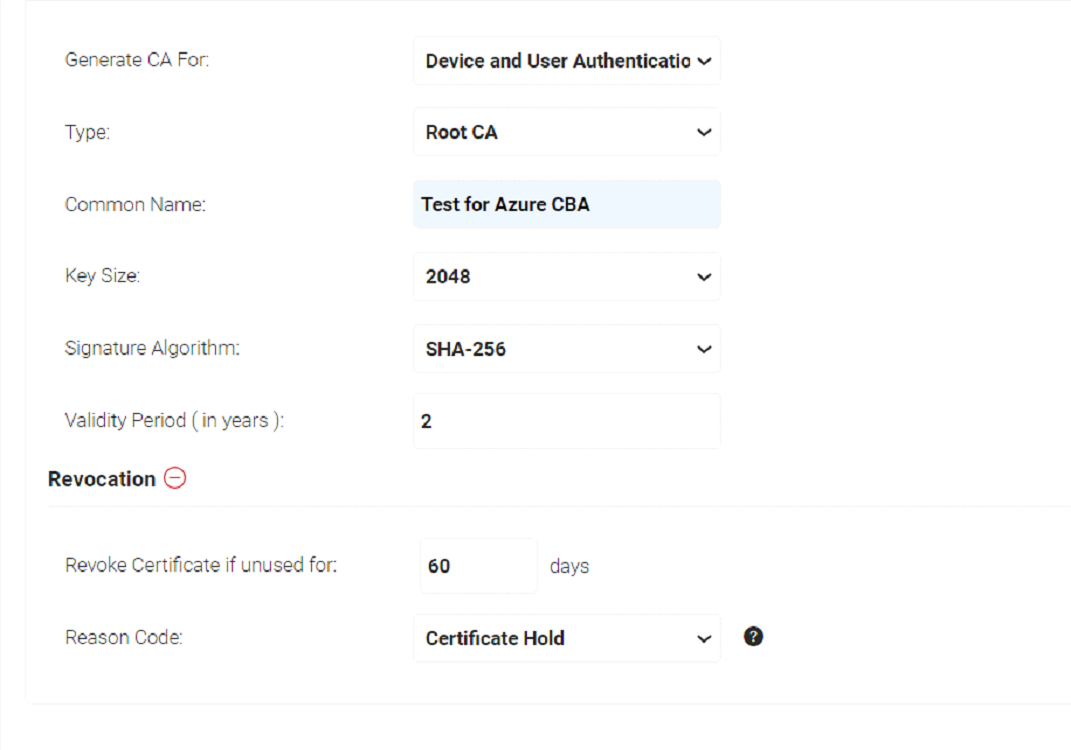Click the days label beside the revoke input
This screenshot has height=750, width=1071.
pyautogui.click(x=572, y=566)
